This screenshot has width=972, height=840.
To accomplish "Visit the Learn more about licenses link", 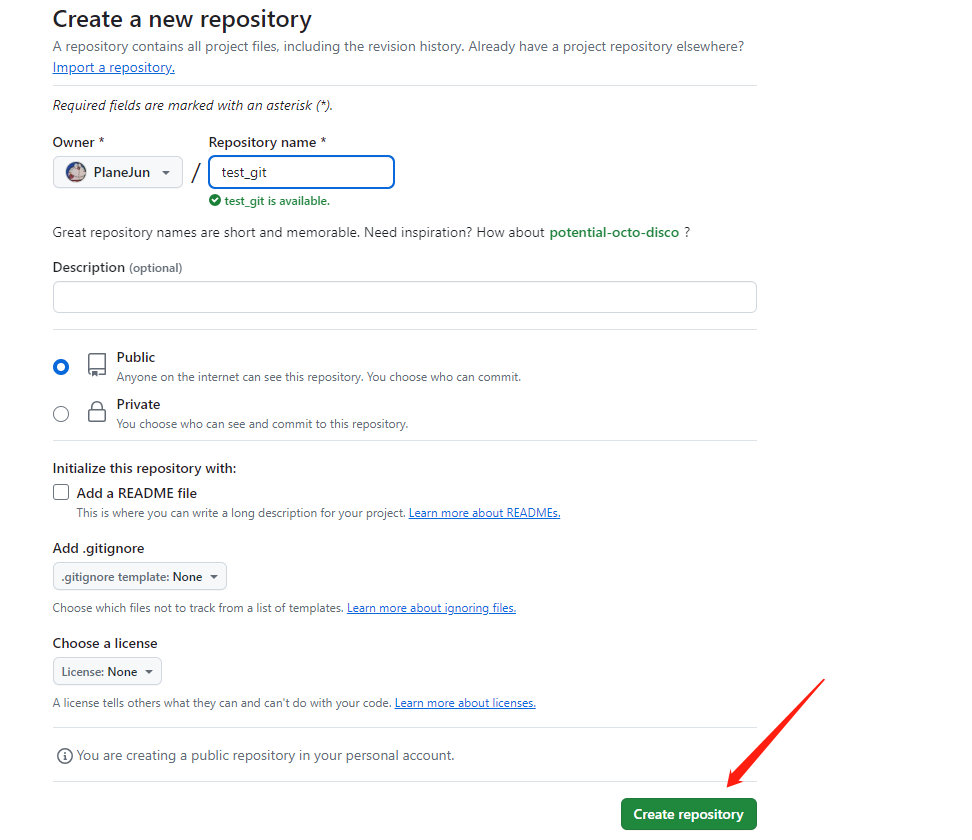I will click(x=465, y=703).
